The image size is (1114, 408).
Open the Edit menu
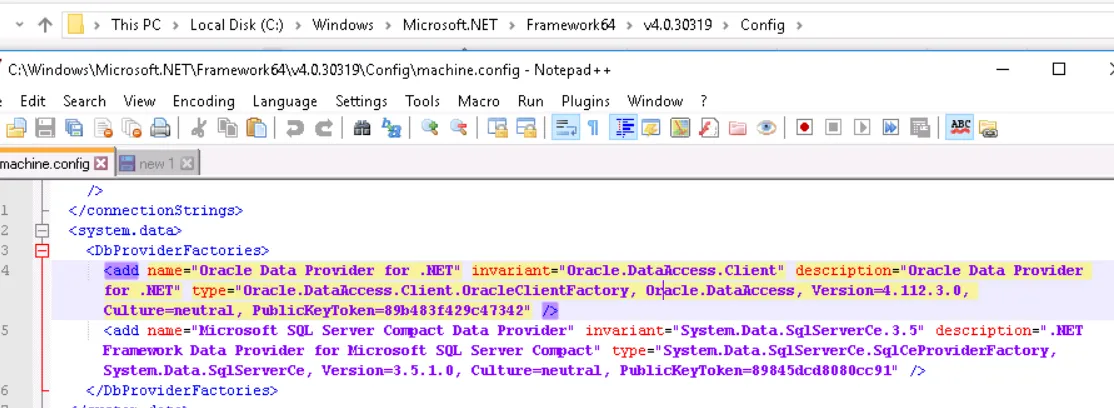point(33,101)
